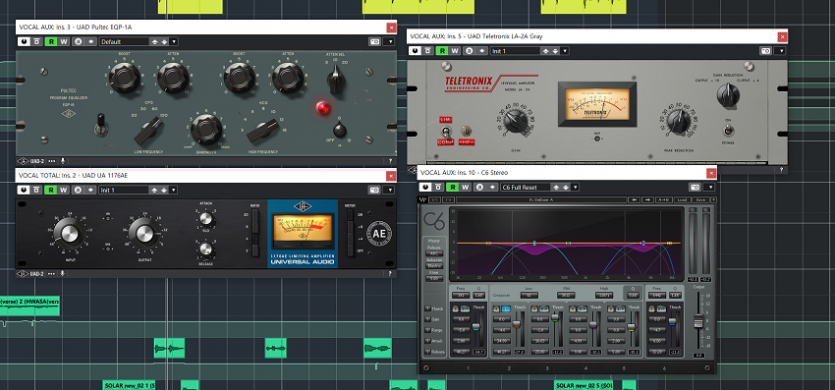Select 'SOLAR new_02 1' audio clip in timeline
This screenshot has height=390, width=835.
pos(129,385)
